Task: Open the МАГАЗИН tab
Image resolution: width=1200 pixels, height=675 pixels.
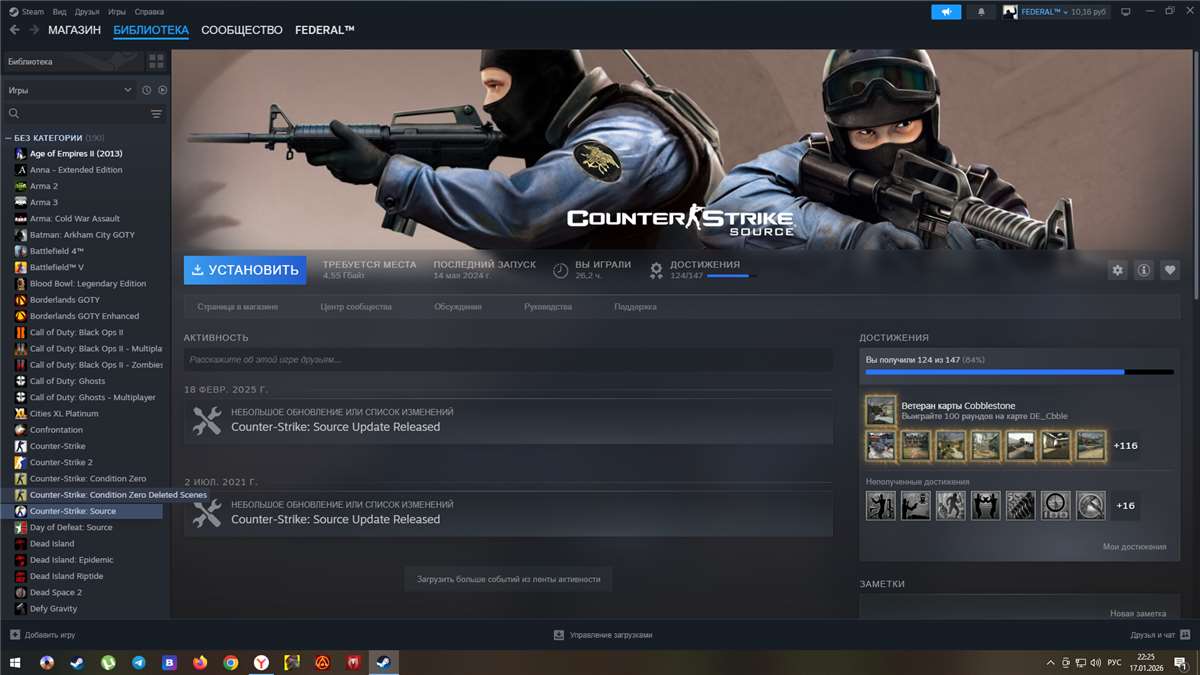Action: click(x=74, y=30)
